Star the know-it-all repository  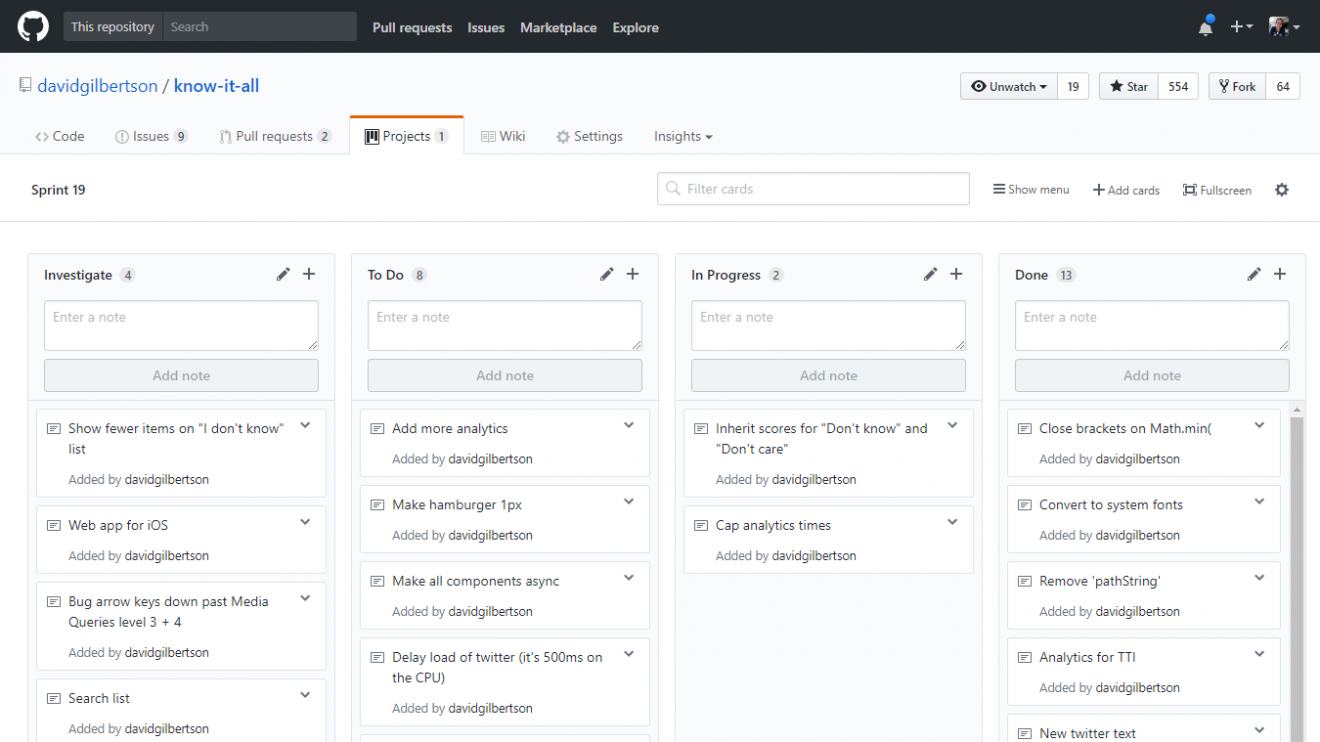click(1129, 87)
